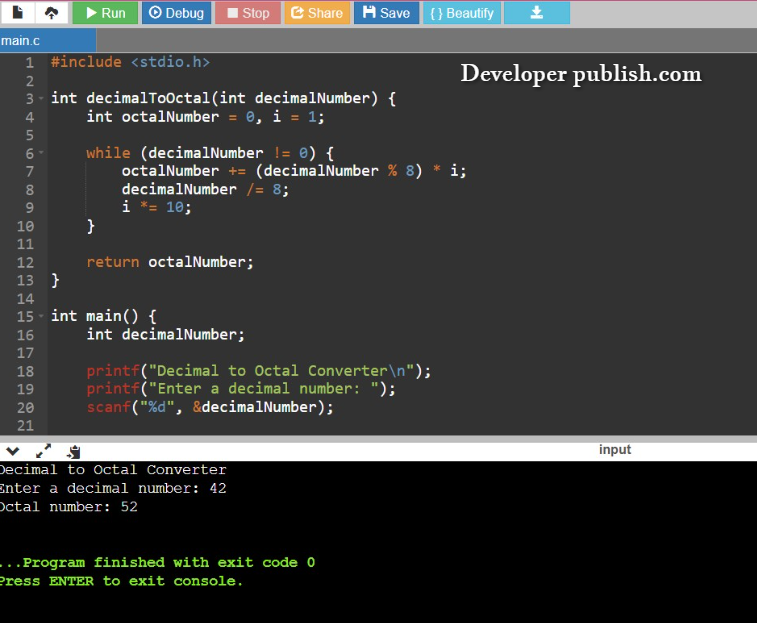Format code with the Beautify button
This screenshot has width=757, height=623.
461,13
